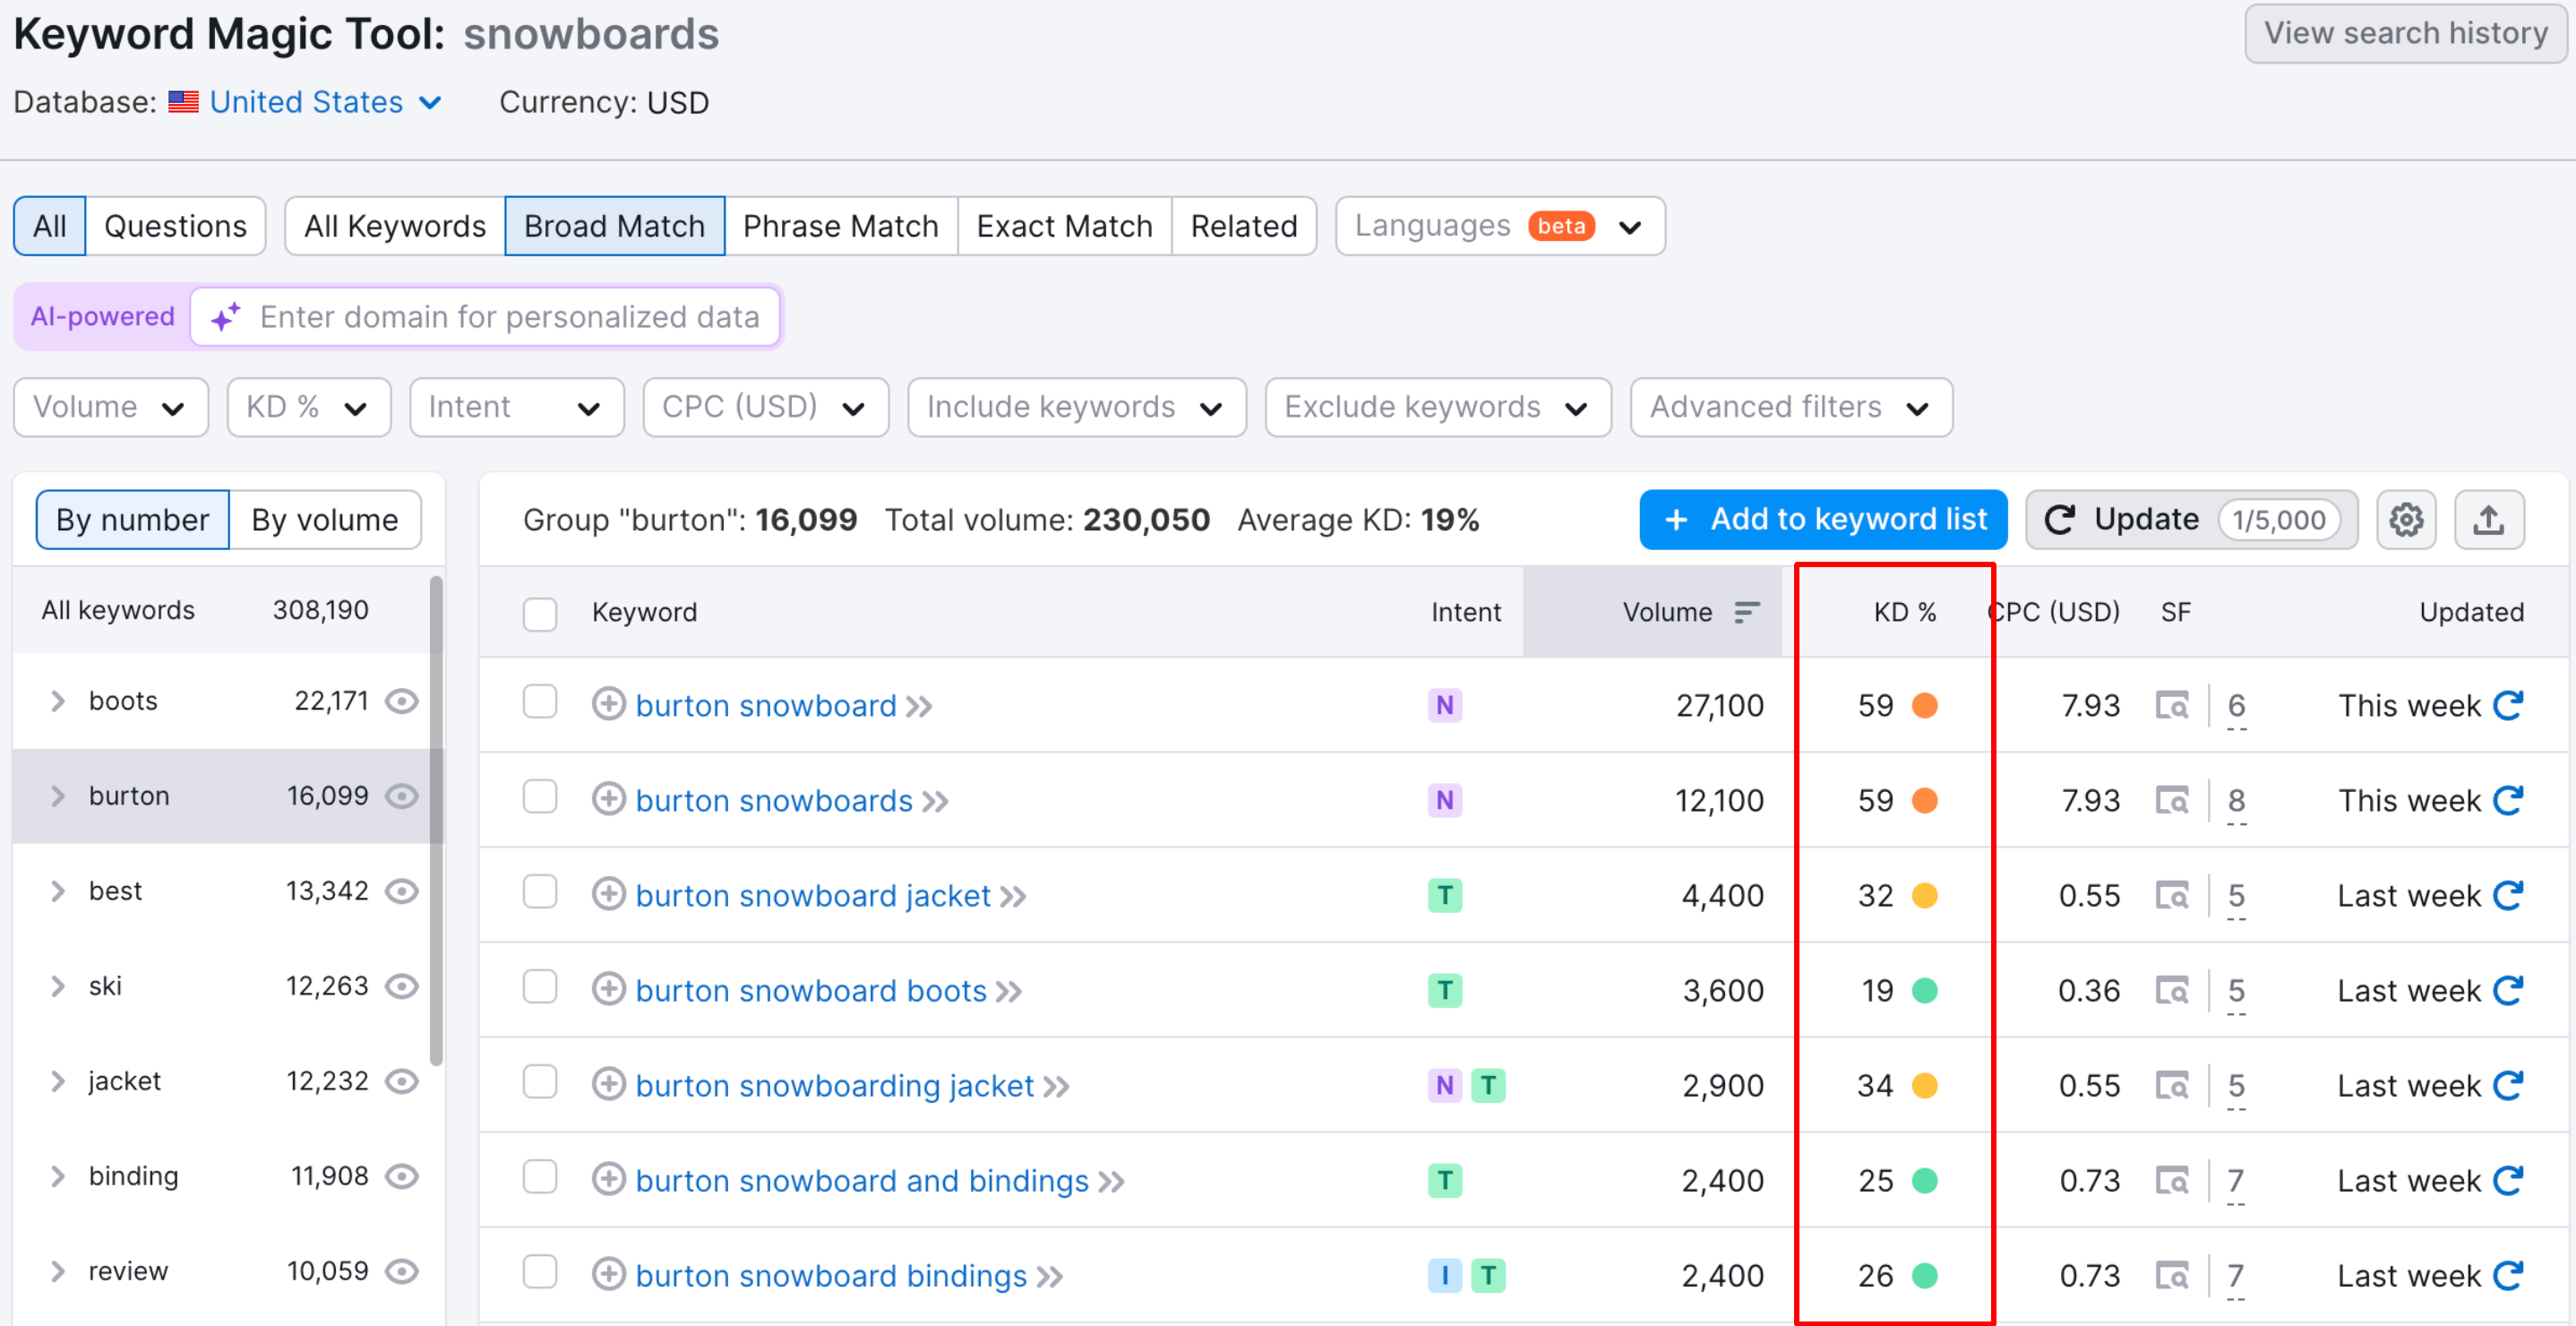Image resolution: width=2576 pixels, height=1326 pixels.
Task: Open burton snowboarding jacket keyword link
Action: click(834, 1085)
